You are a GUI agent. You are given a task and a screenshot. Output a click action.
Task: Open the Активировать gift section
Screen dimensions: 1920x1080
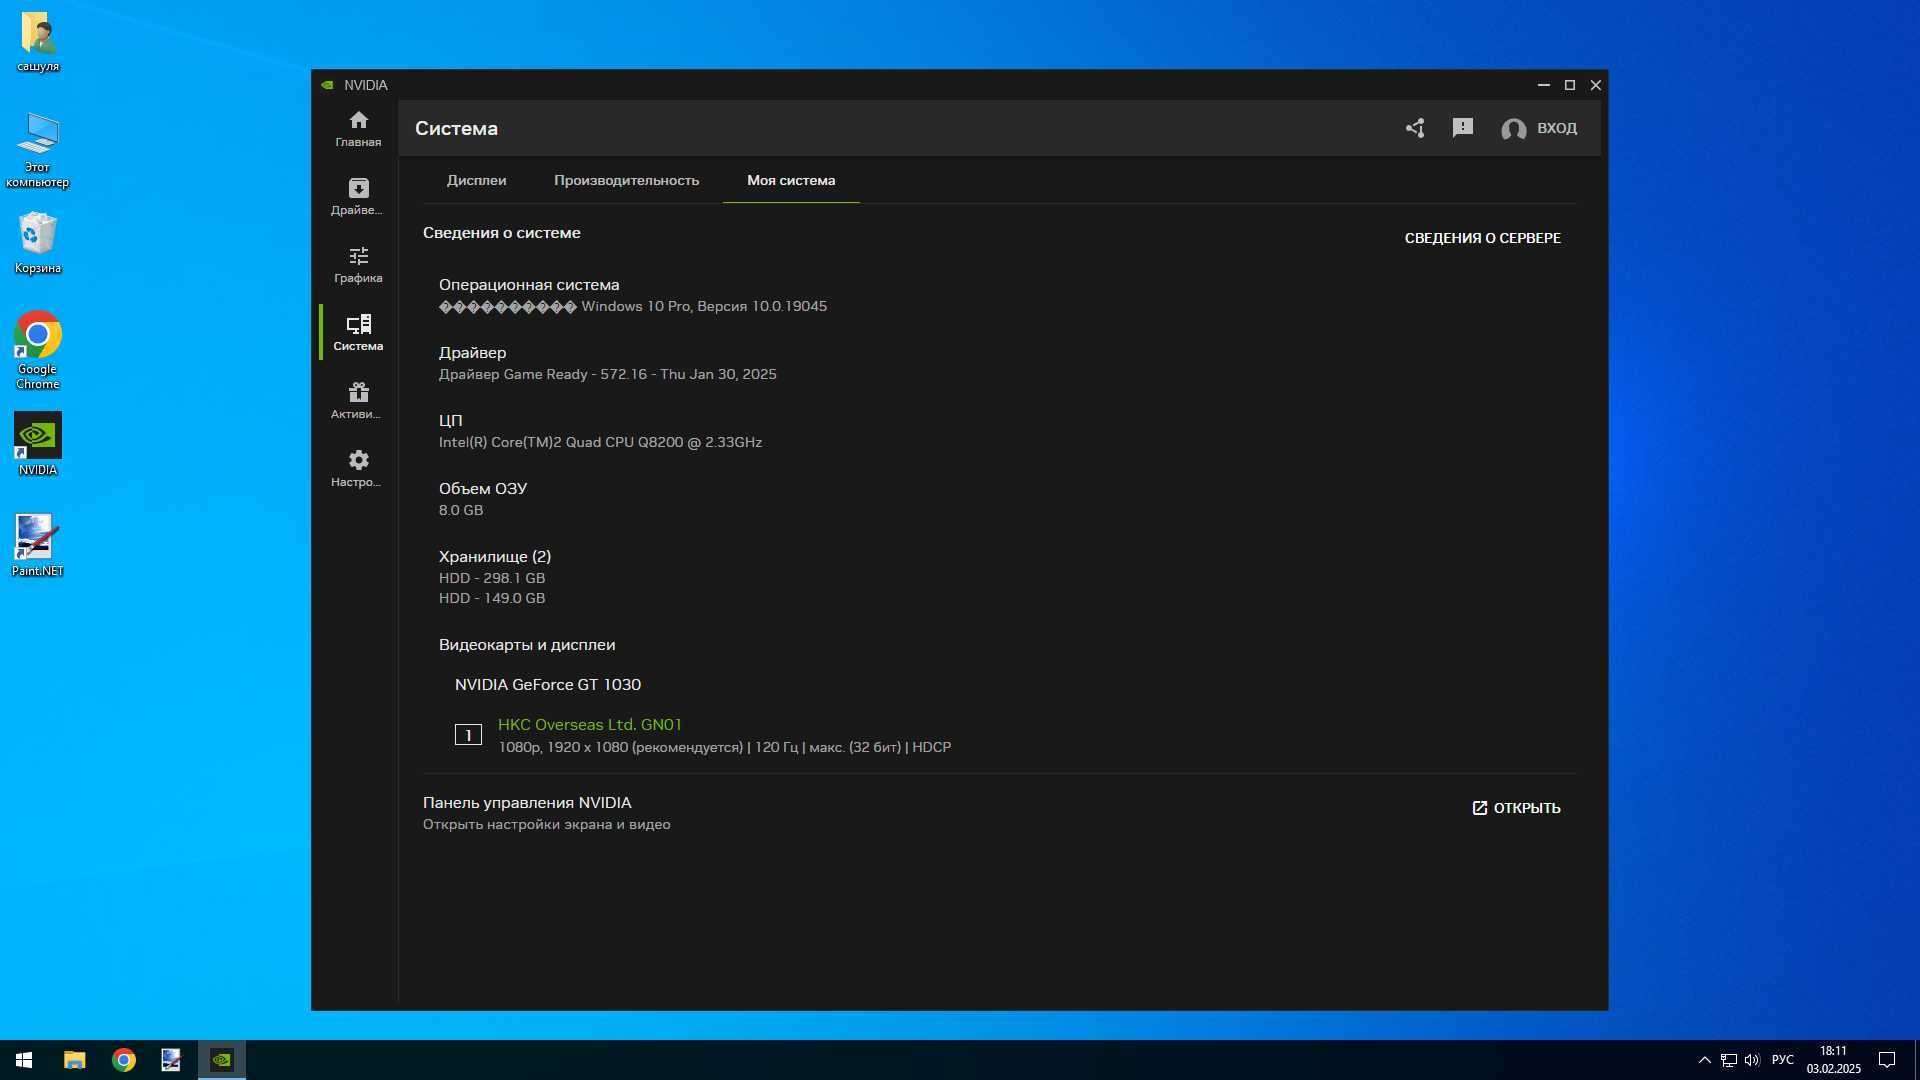pyautogui.click(x=358, y=401)
